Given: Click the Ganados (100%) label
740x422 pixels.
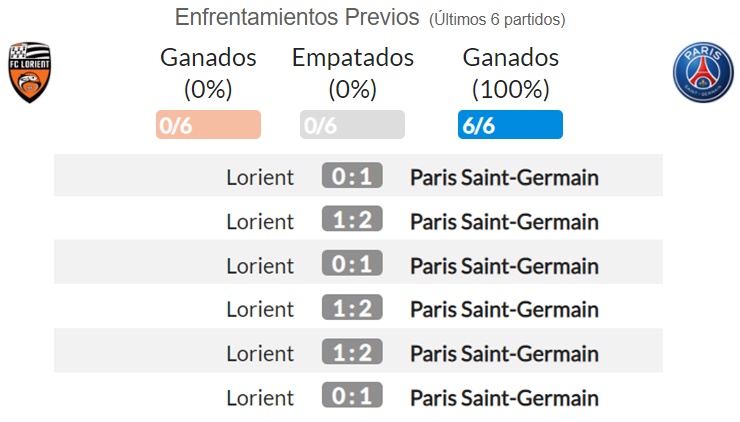Looking at the screenshot, I should point(511,73).
